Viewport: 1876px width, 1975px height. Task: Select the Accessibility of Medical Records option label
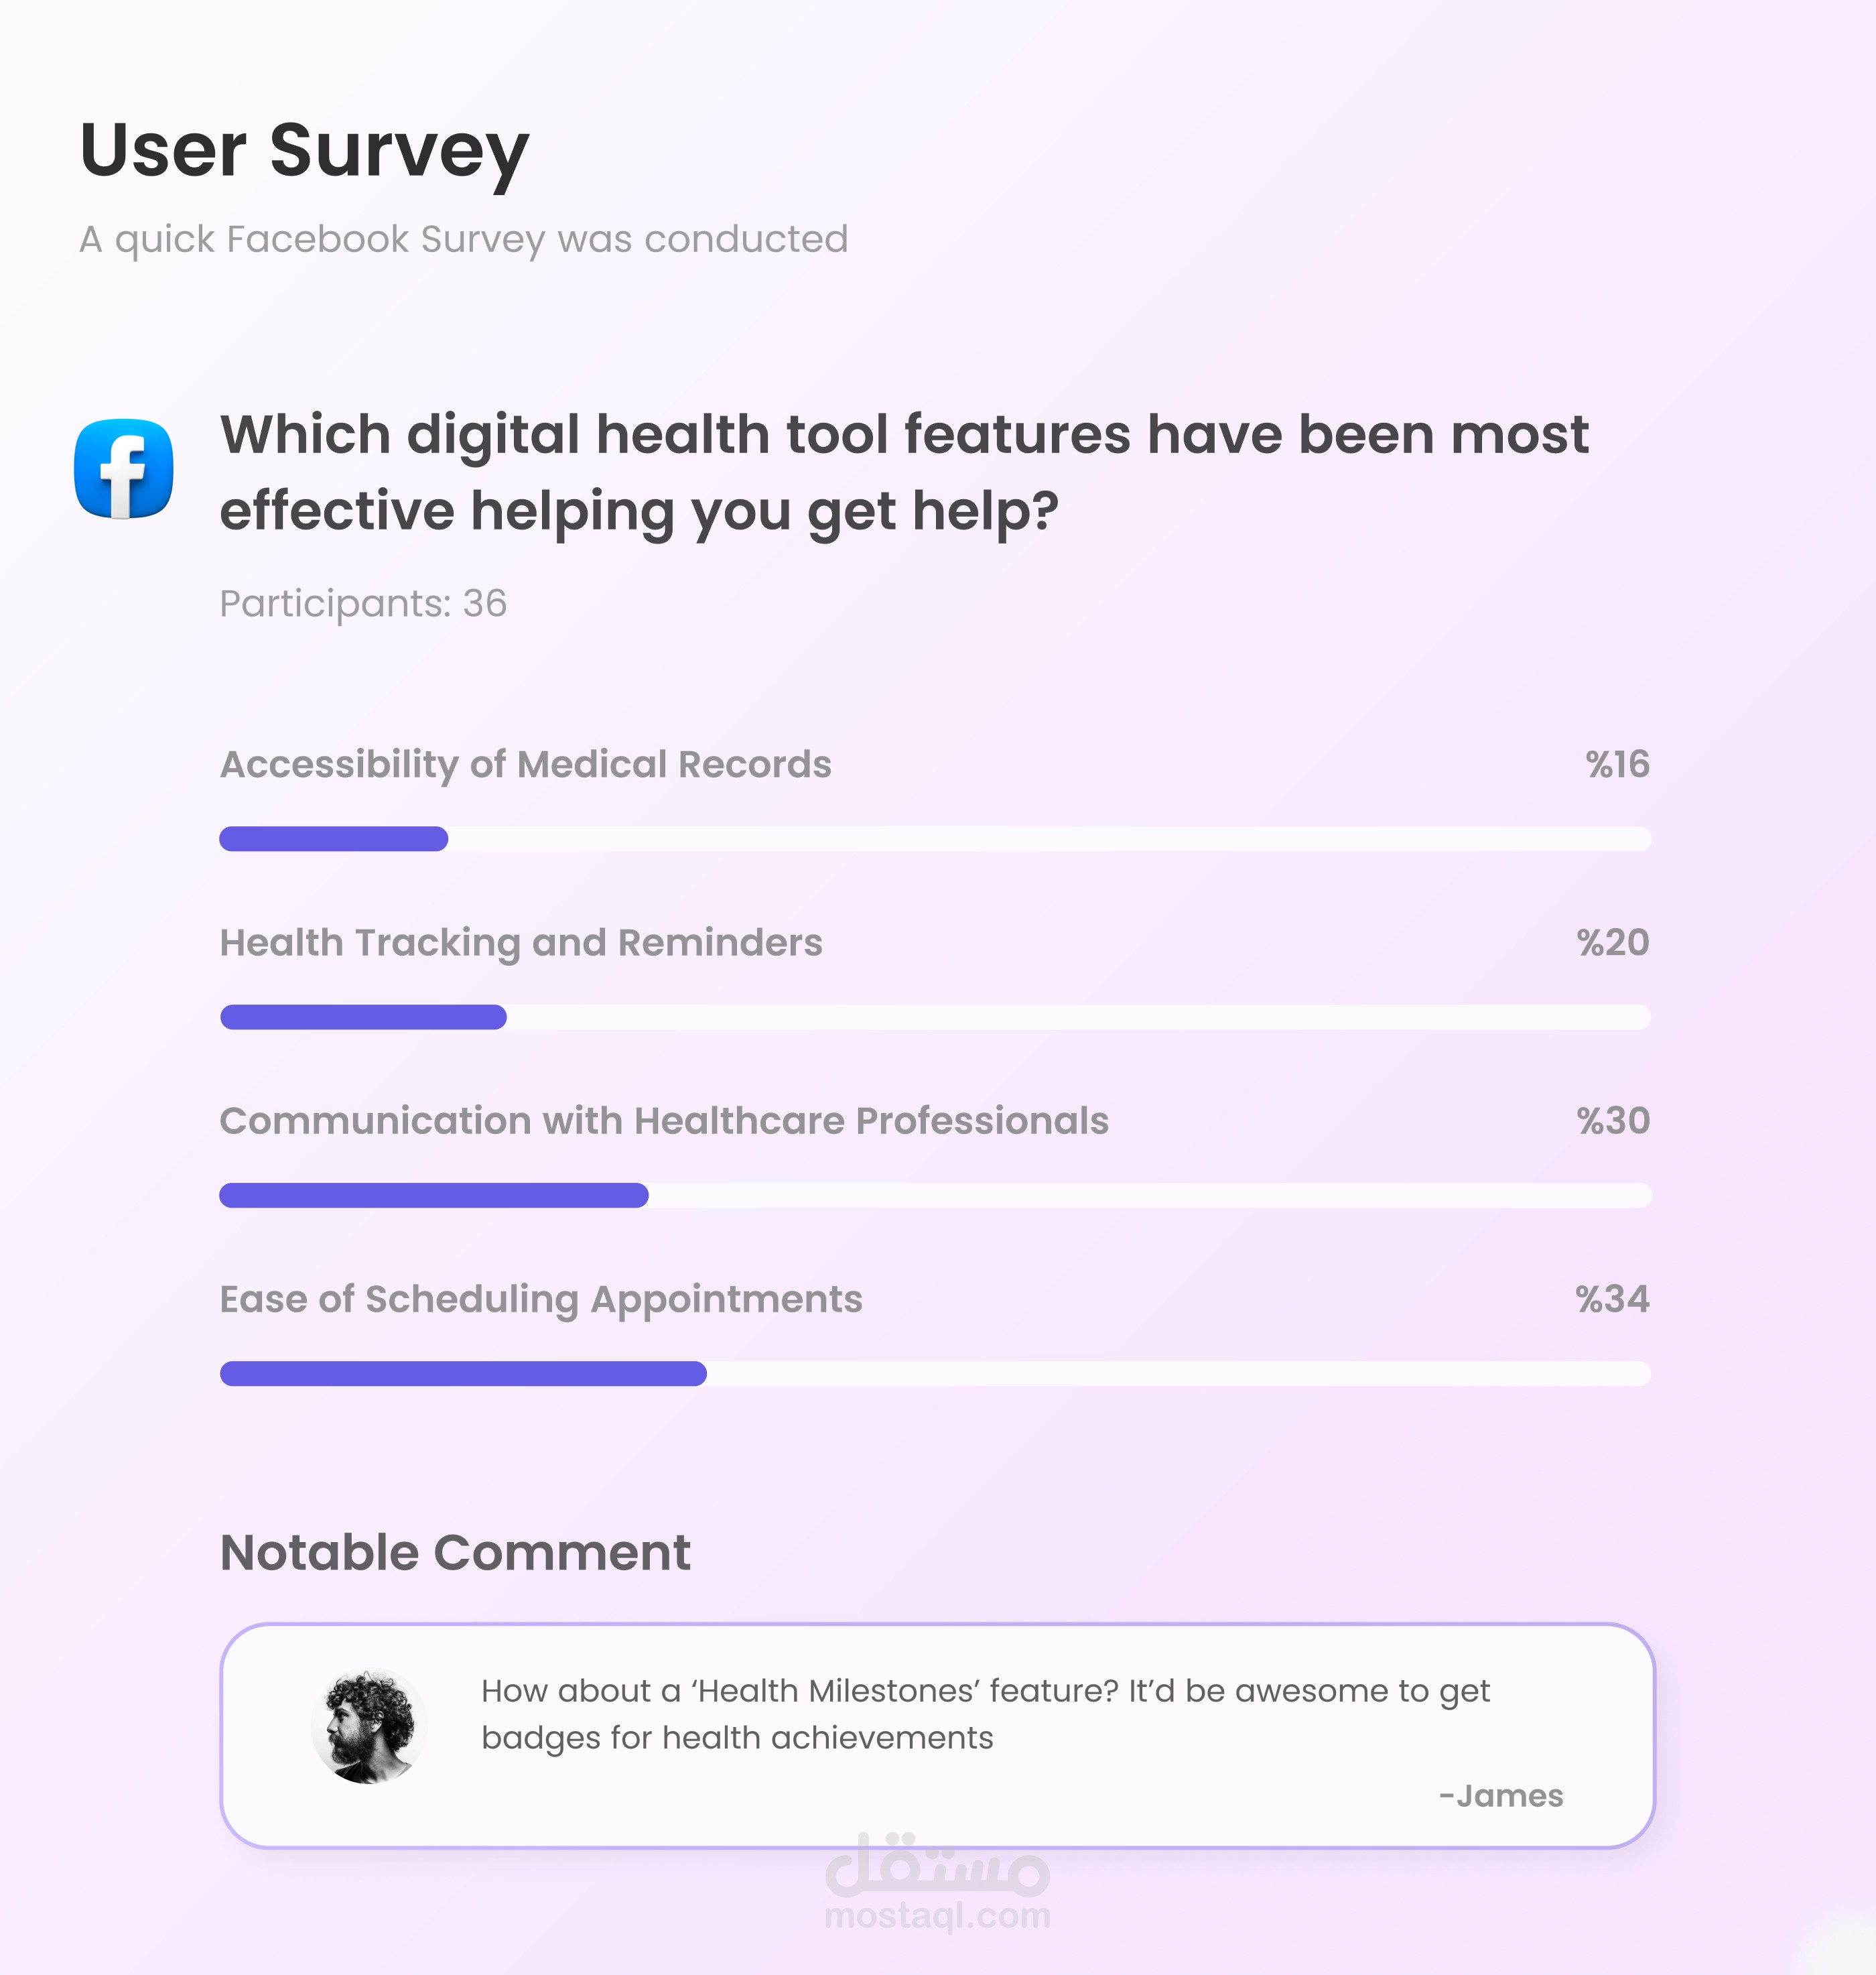coord(525,765)
